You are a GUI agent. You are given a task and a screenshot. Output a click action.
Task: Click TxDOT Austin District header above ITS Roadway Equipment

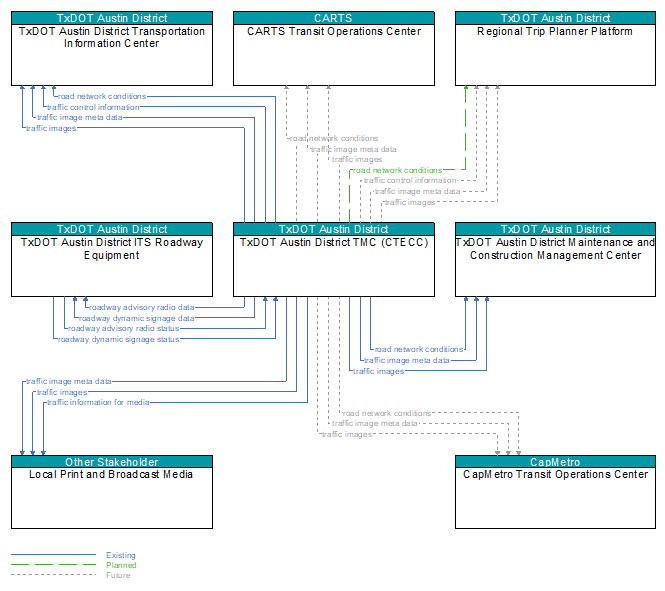(x=112, y=229)
